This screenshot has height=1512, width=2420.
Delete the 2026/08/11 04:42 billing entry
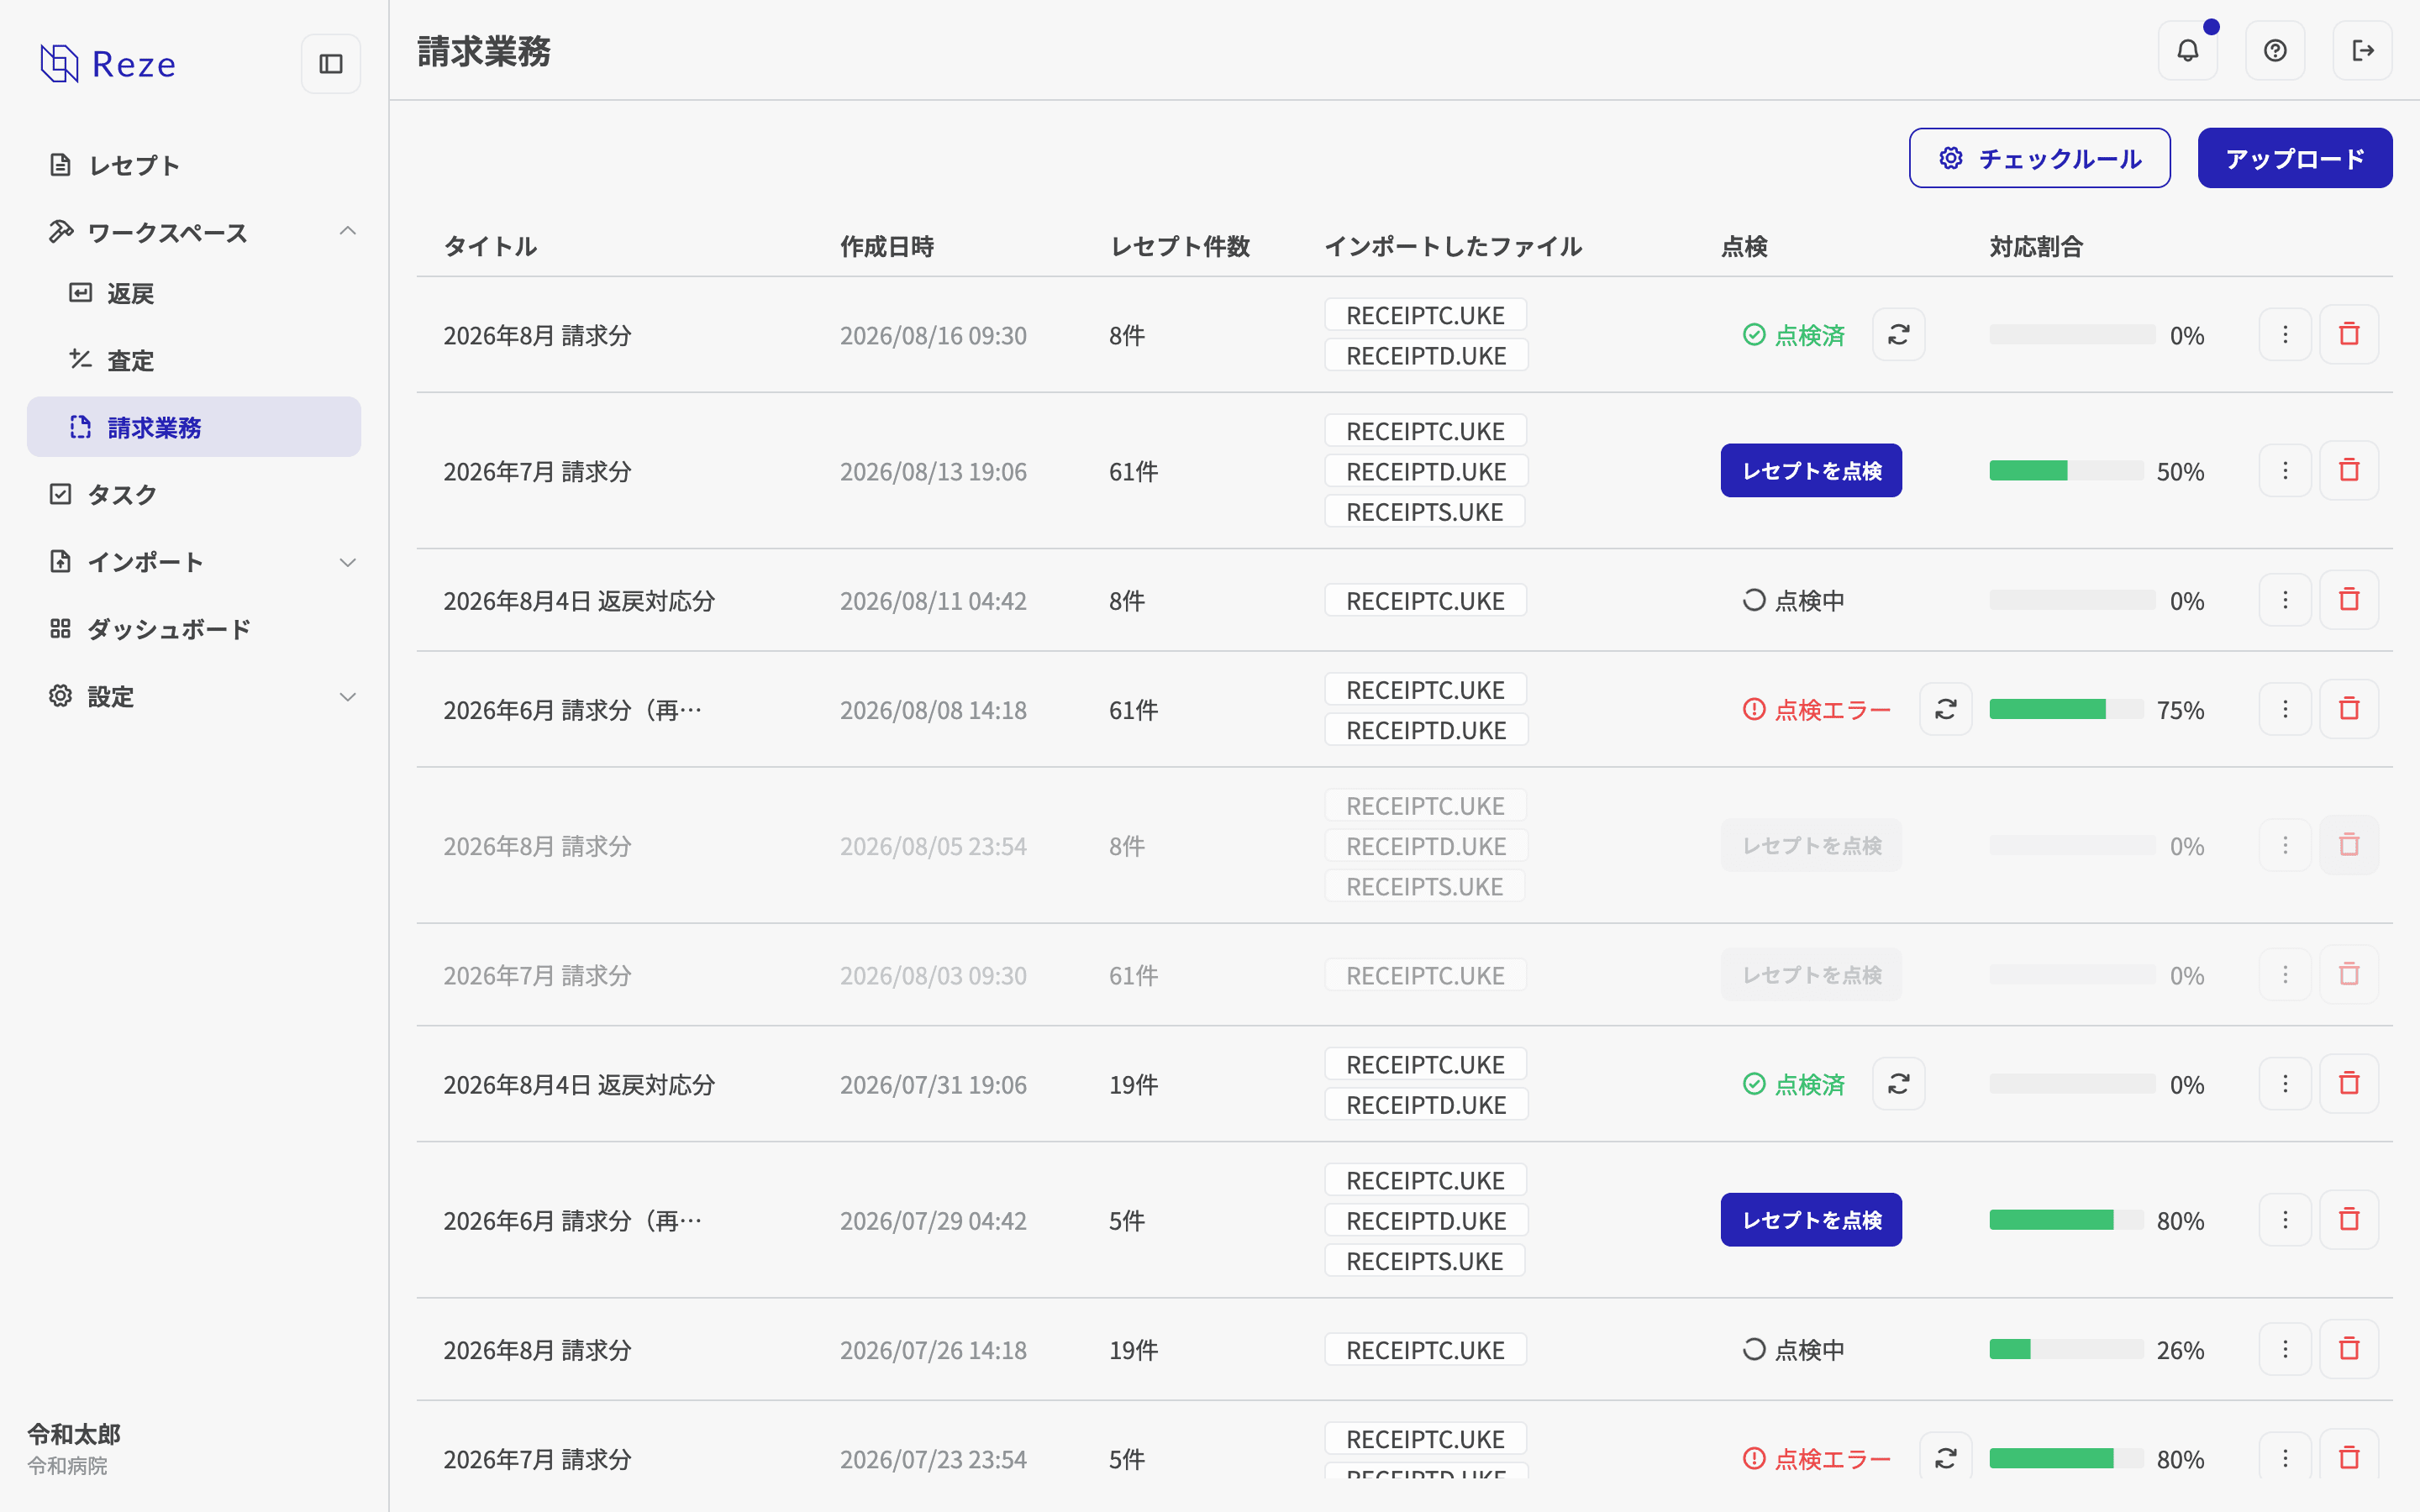click(x=2349, y=600)
